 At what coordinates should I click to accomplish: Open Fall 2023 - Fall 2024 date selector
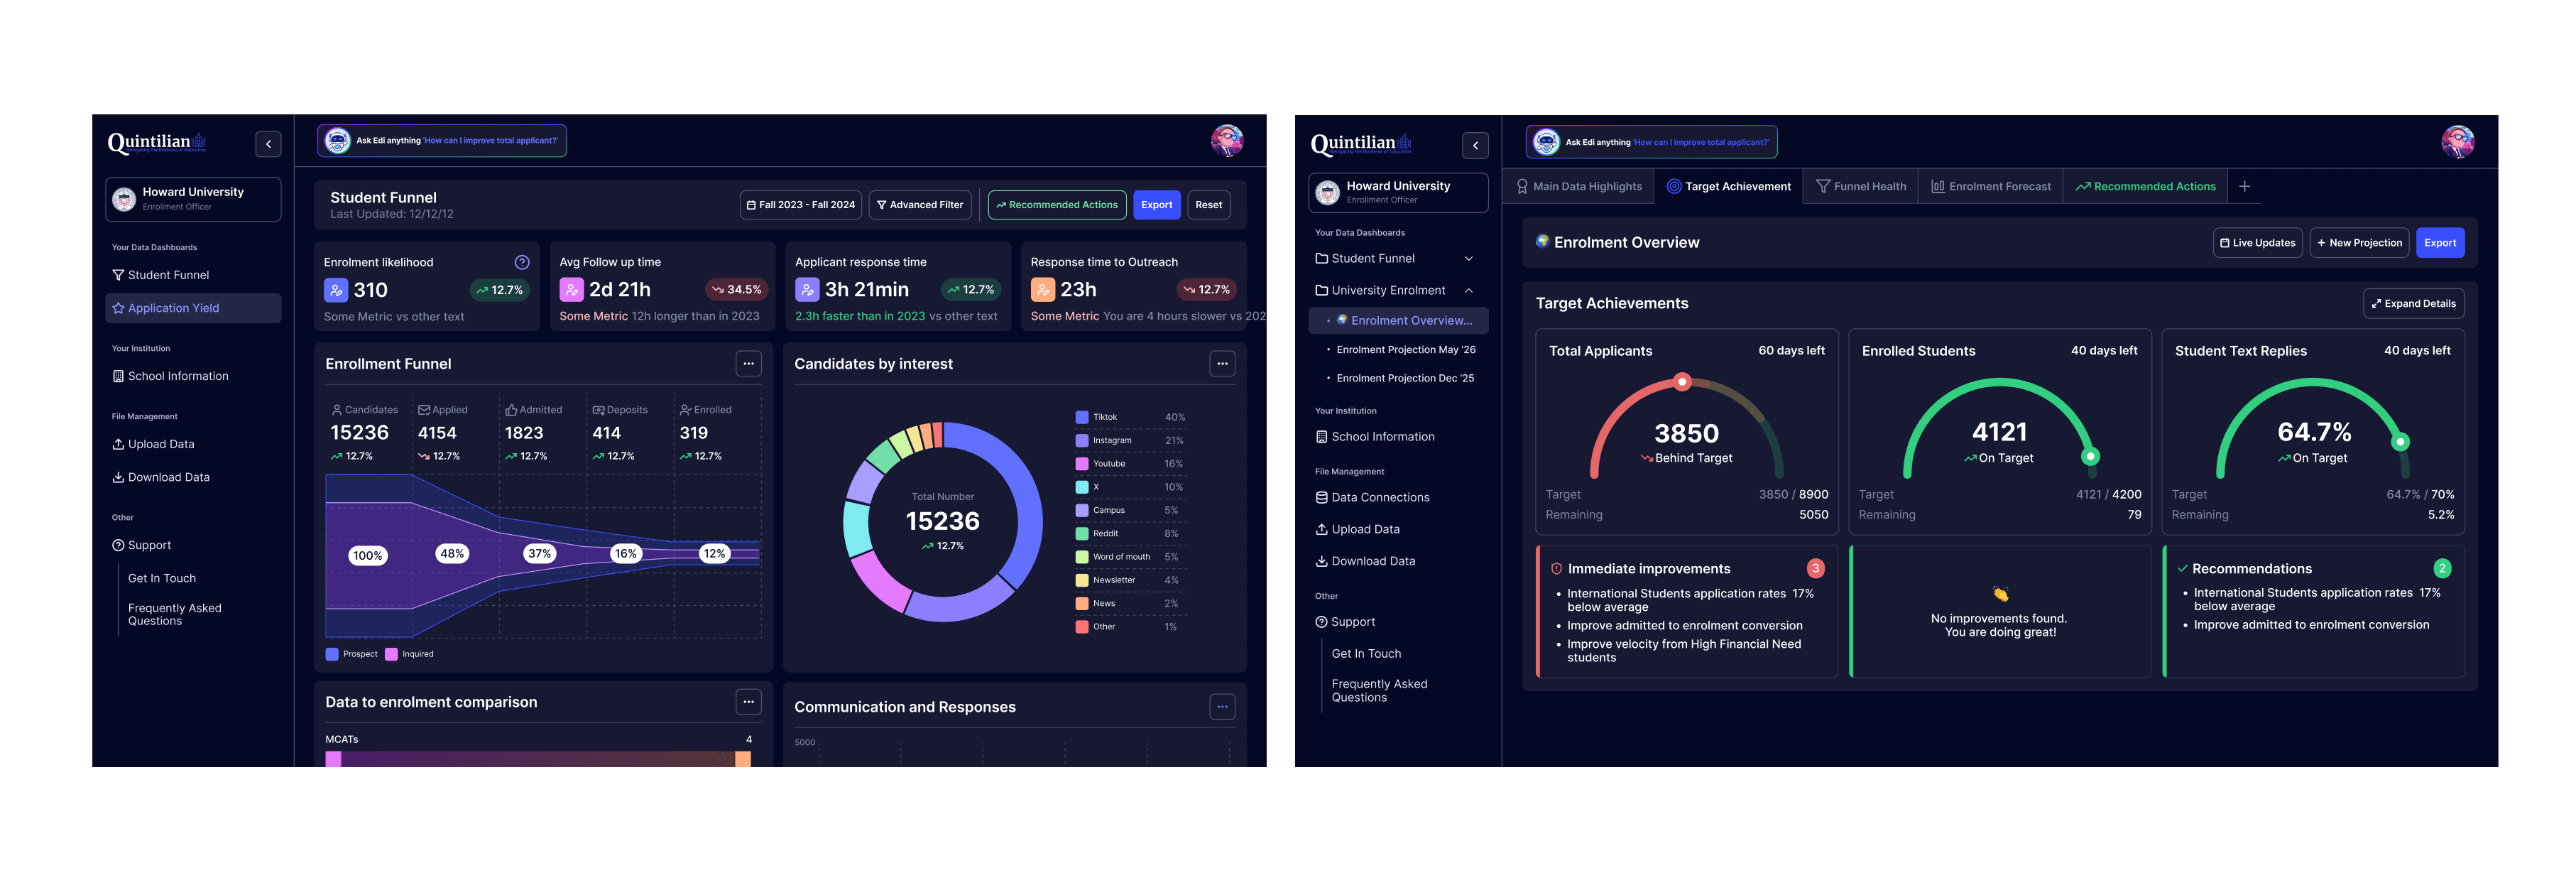(x=800, y=205)
